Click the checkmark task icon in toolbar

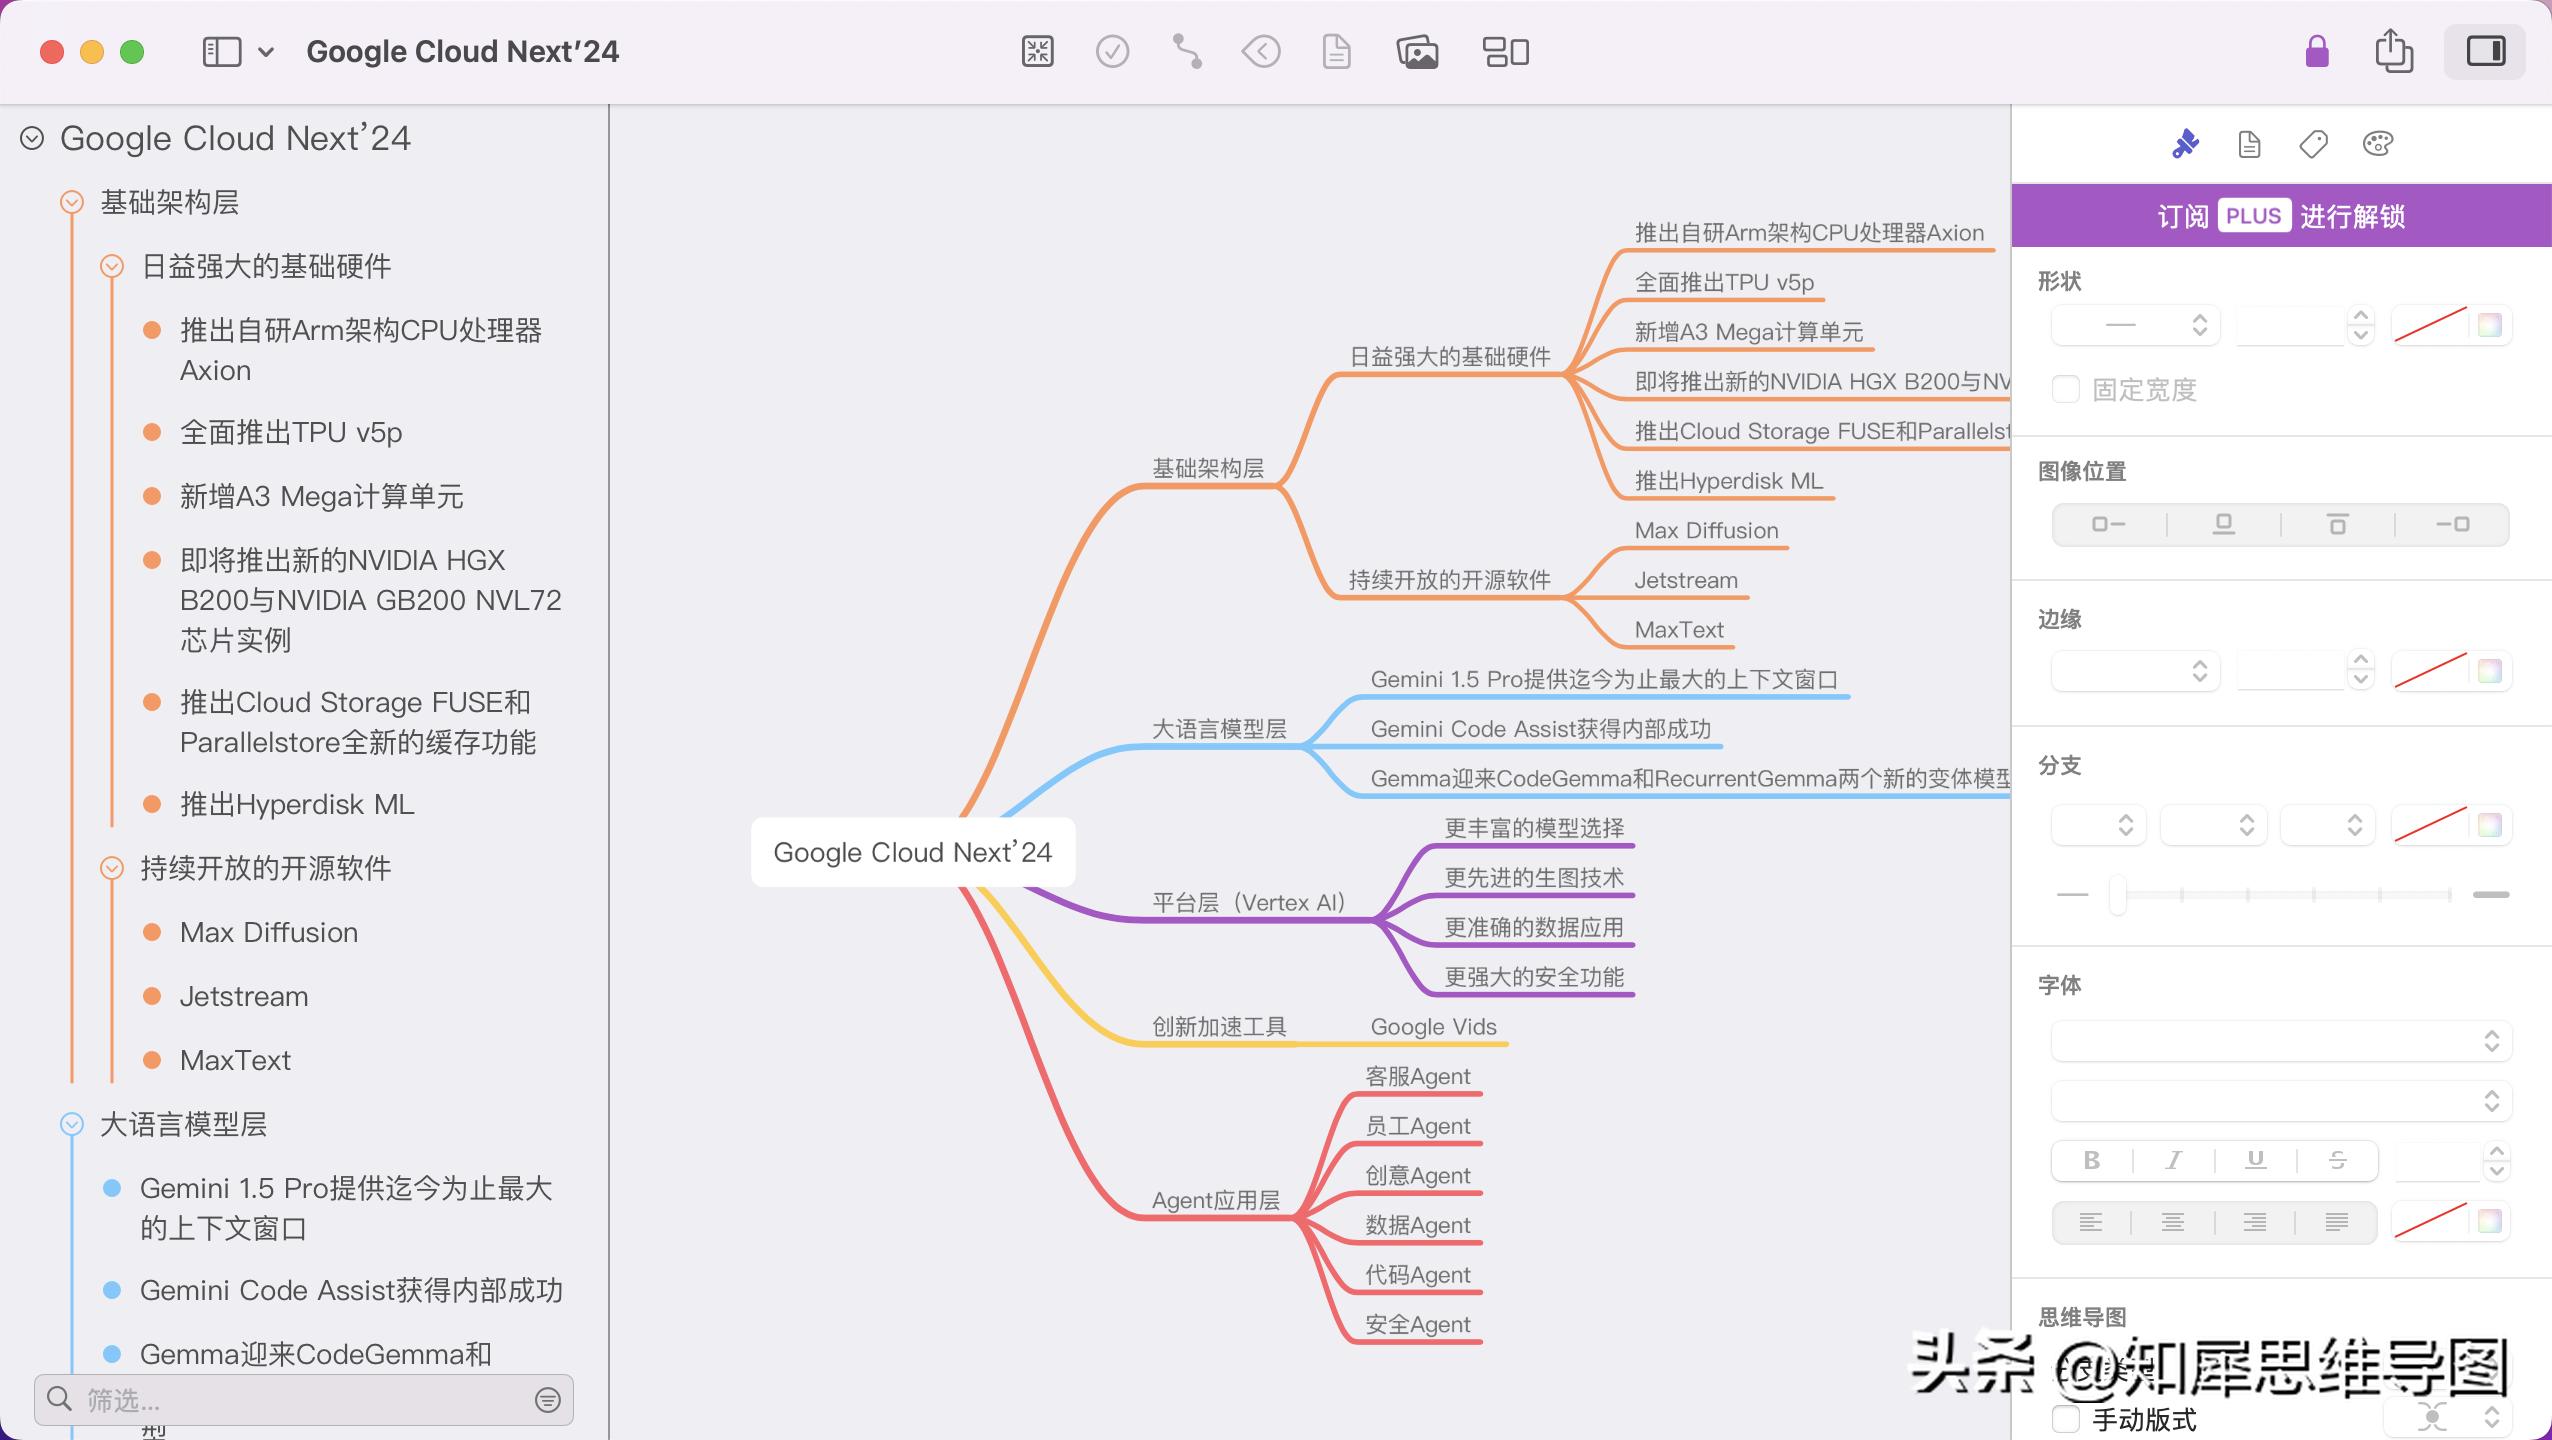pos(1112,51)
